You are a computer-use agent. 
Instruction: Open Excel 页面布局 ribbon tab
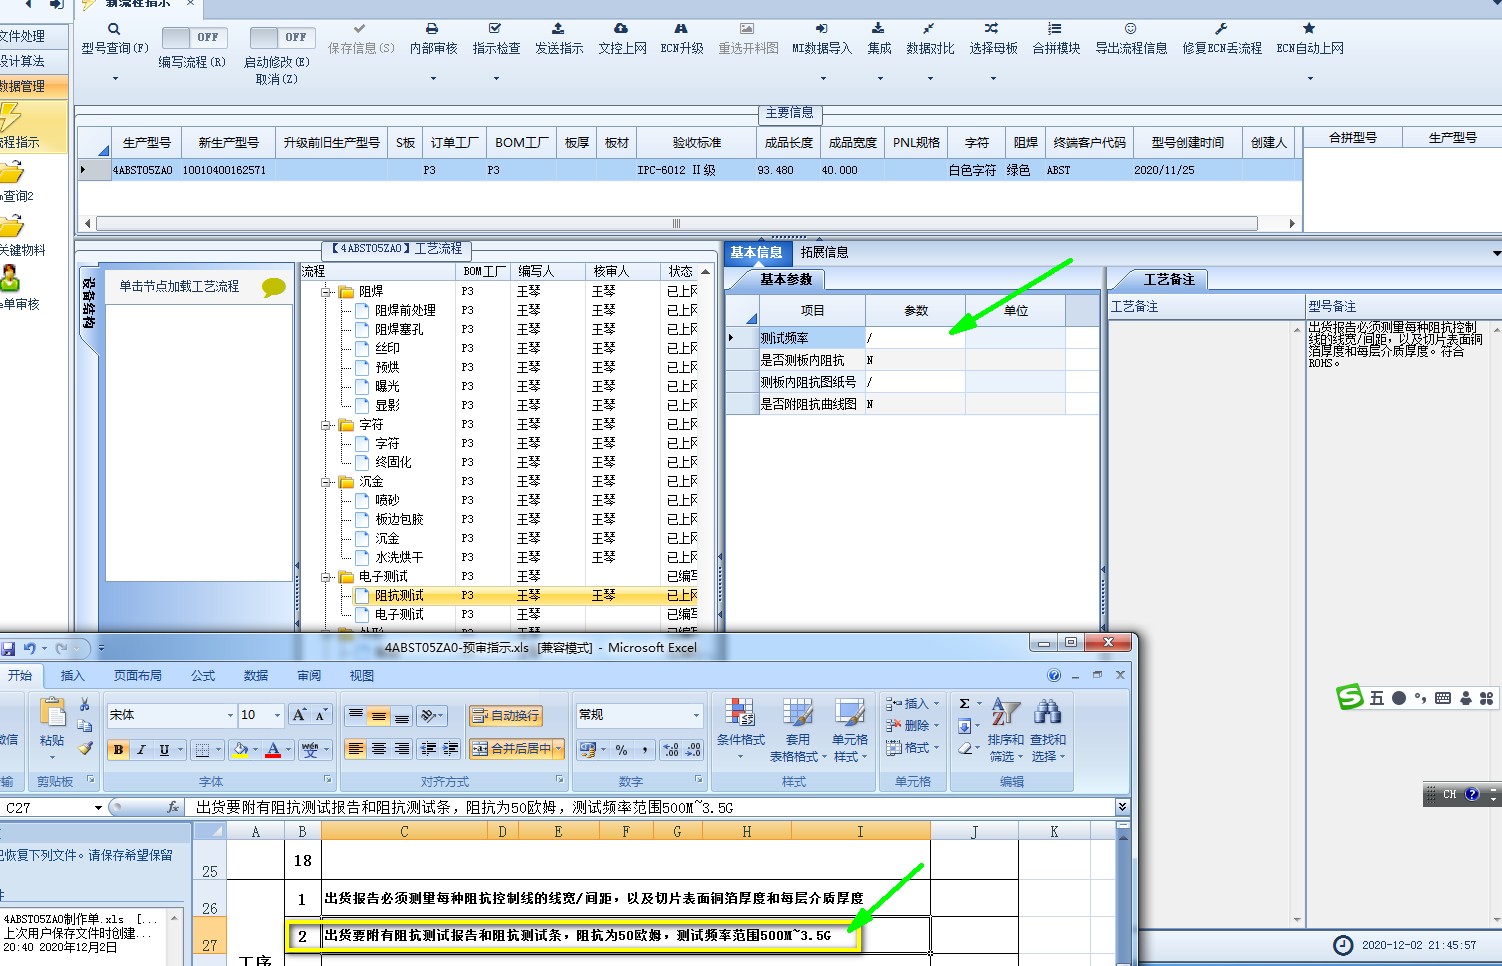(137, 676)
